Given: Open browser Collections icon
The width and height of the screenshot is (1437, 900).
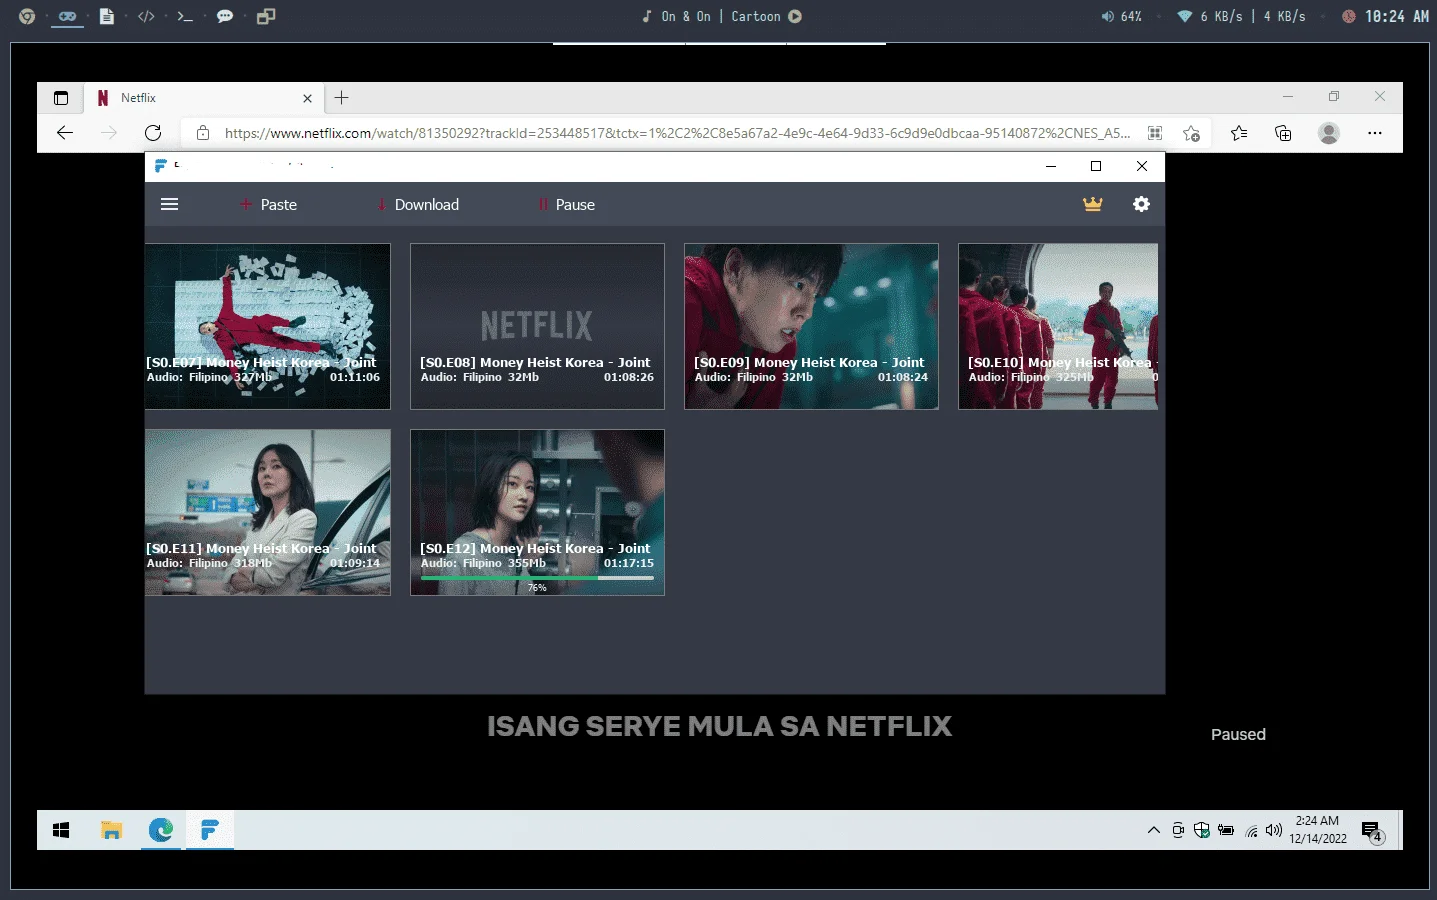Looking at the screenshot, I should coord(1283,133).
